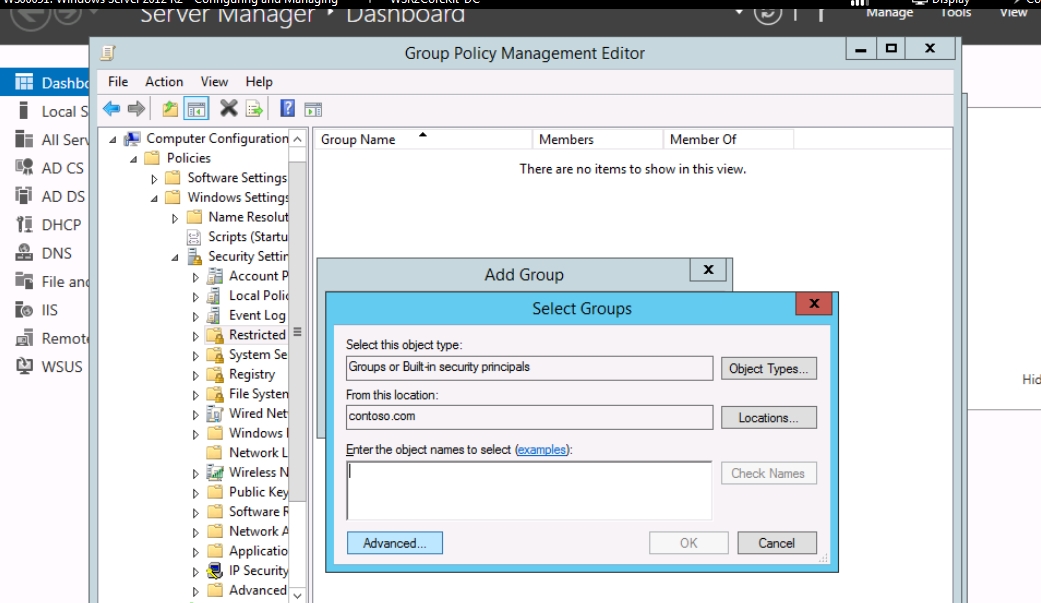The height and width of the screenshot is (603, 1041).
Task: Click the black X delete toolbar icon
Action: [x=228, y=108]
